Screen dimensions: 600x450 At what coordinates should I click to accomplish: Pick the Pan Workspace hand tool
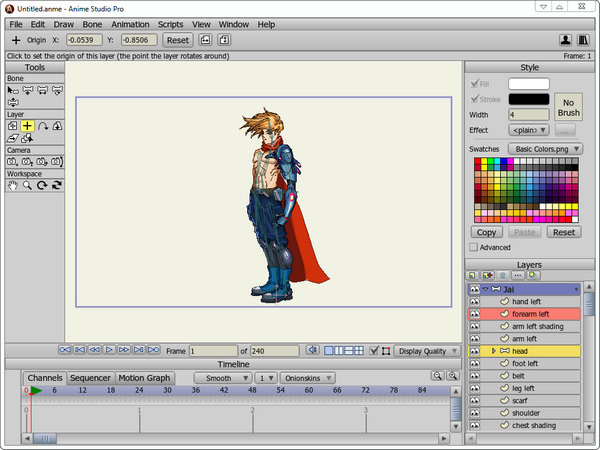13,185
